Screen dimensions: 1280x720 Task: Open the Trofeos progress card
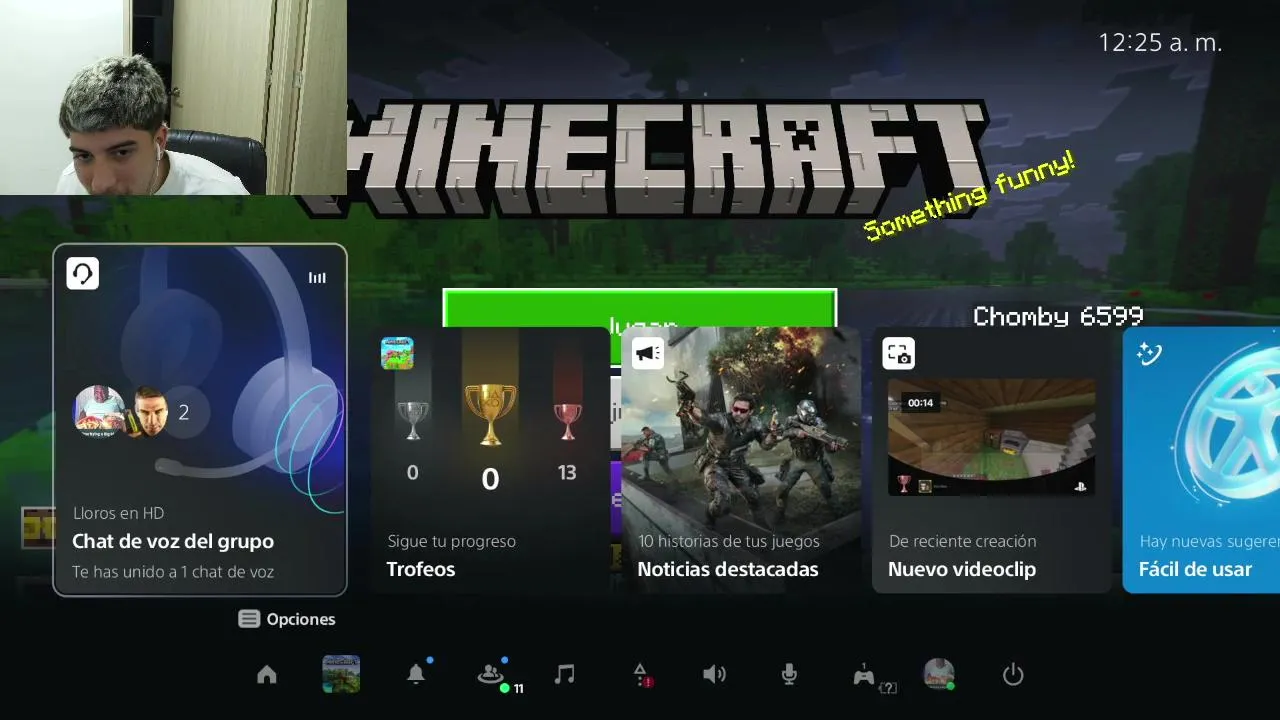(490, 460)
